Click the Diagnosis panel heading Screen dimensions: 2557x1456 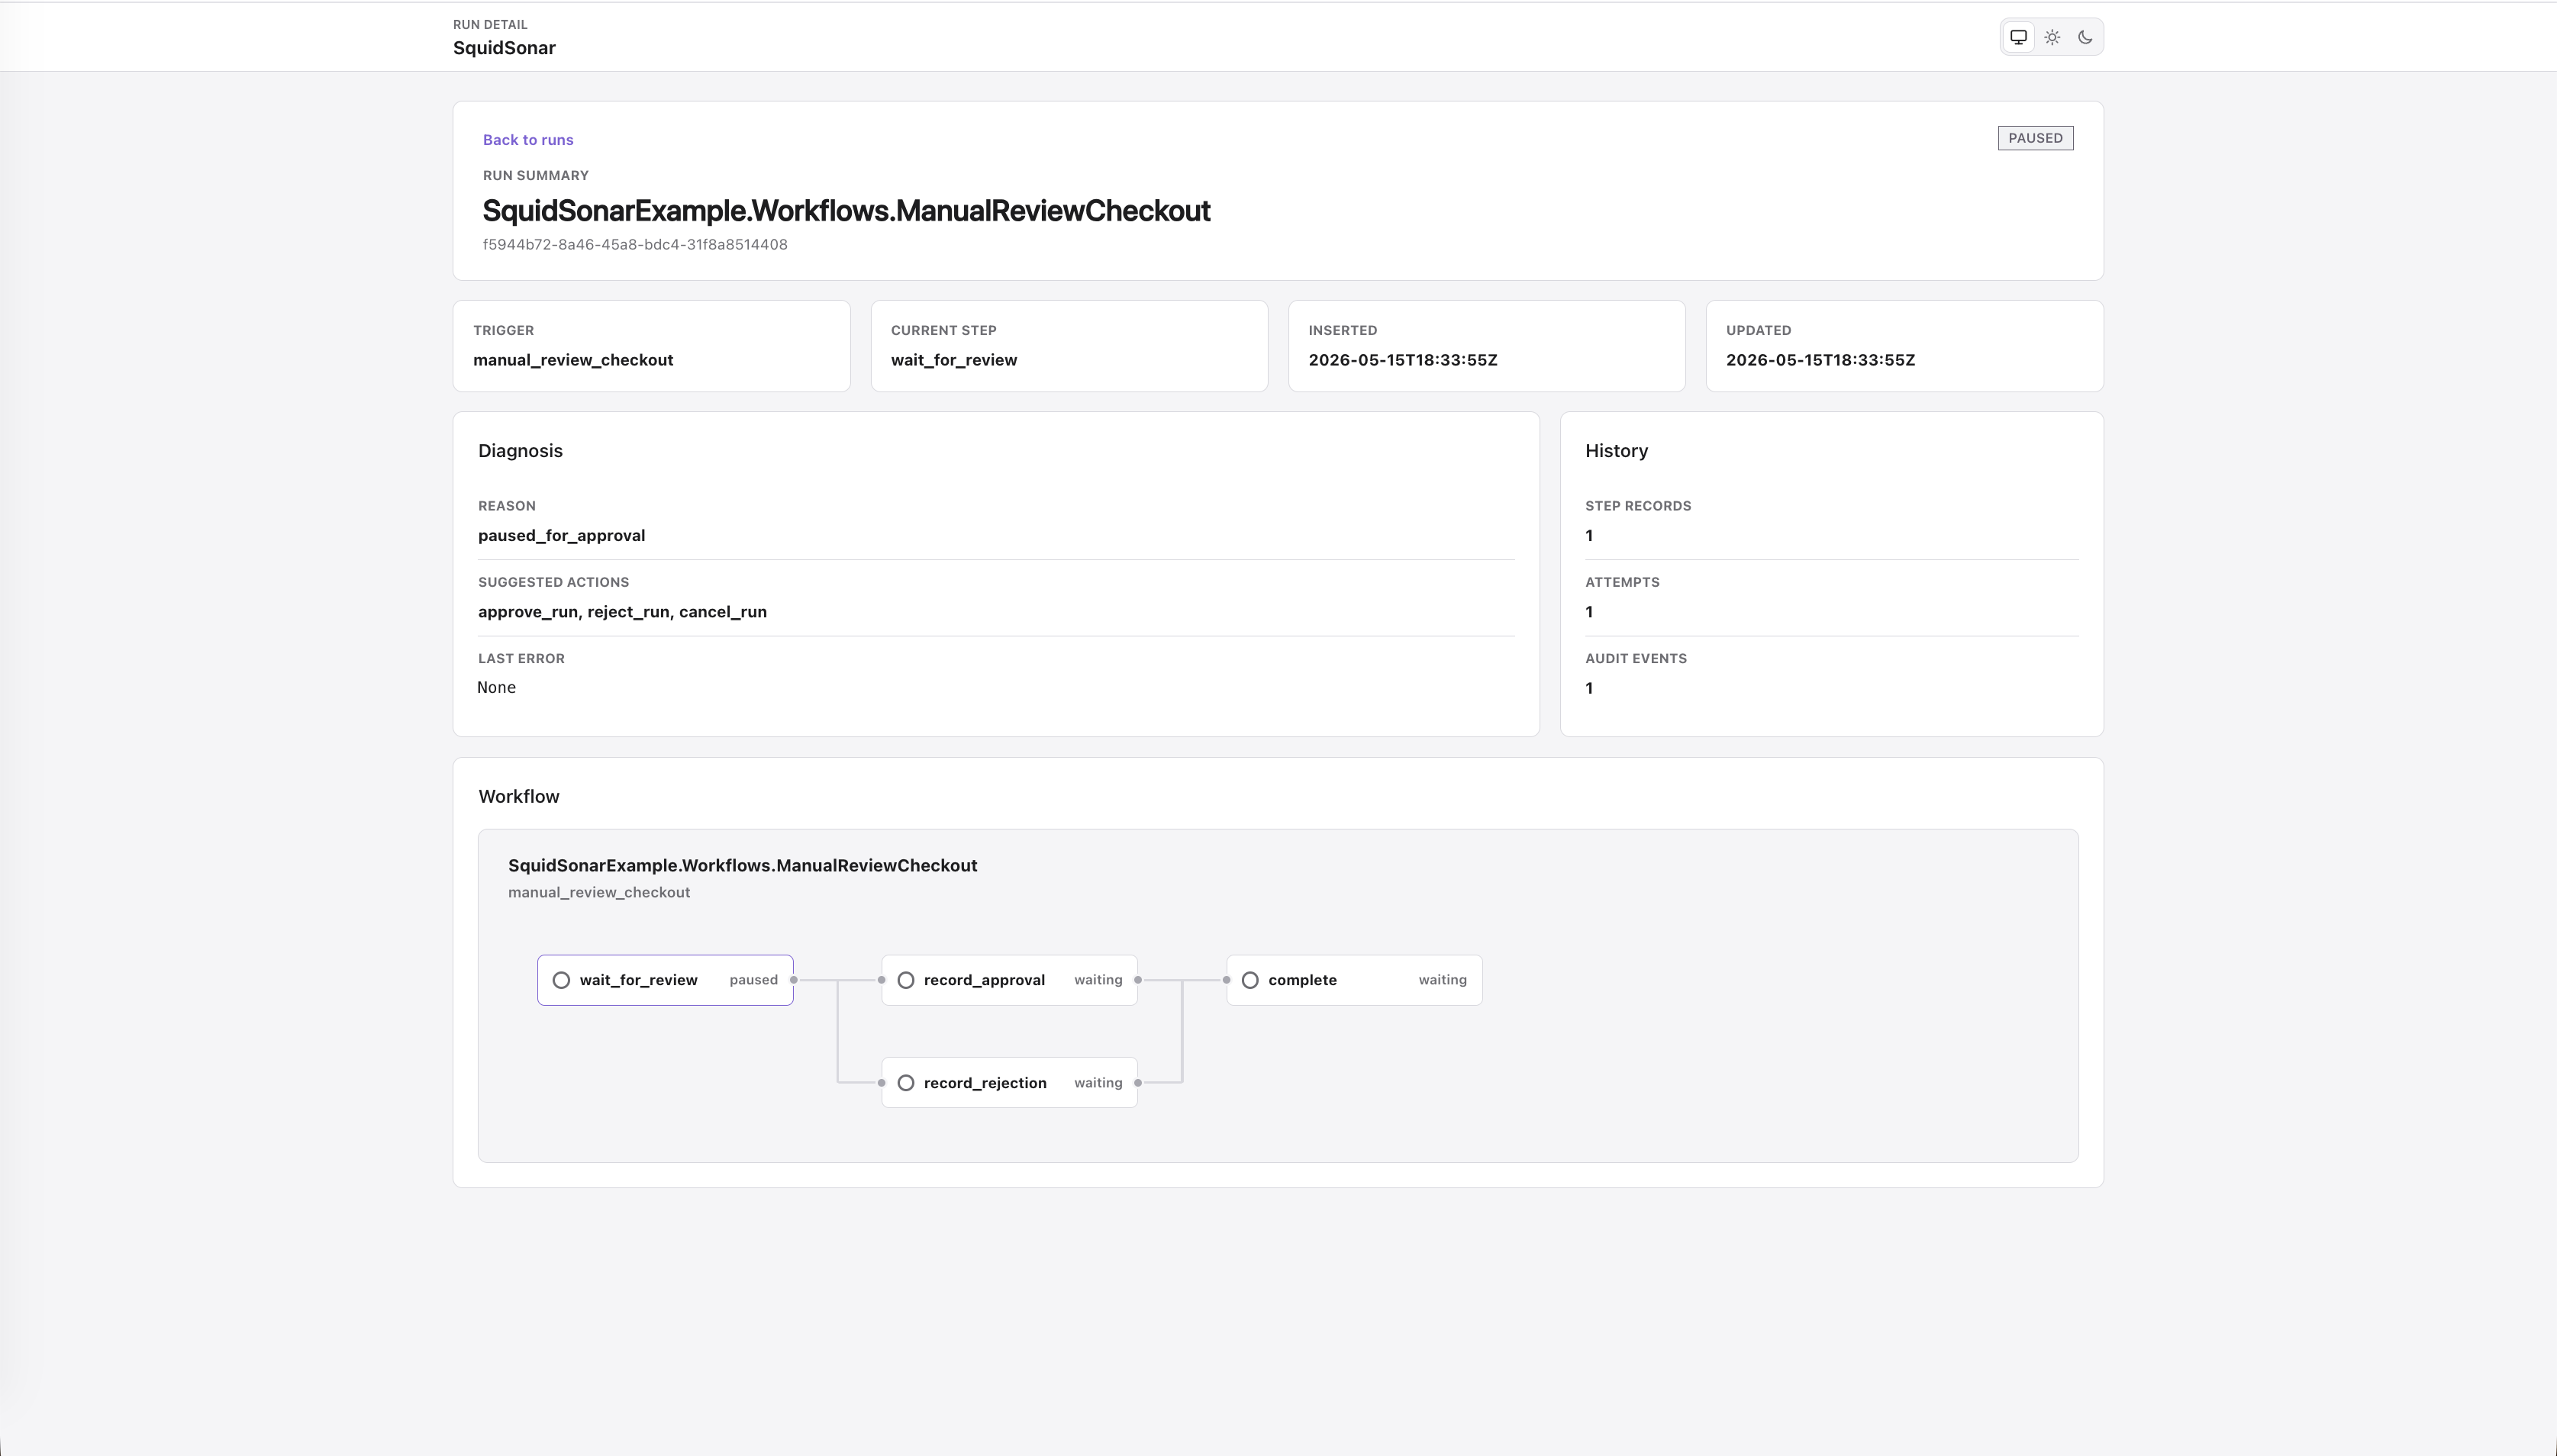point(520,451)
